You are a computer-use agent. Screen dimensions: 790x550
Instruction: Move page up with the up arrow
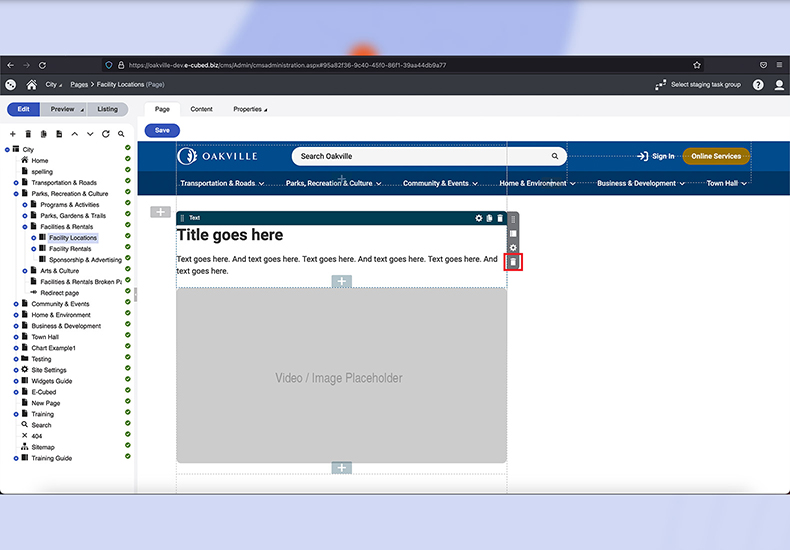[x=74, y=134]
